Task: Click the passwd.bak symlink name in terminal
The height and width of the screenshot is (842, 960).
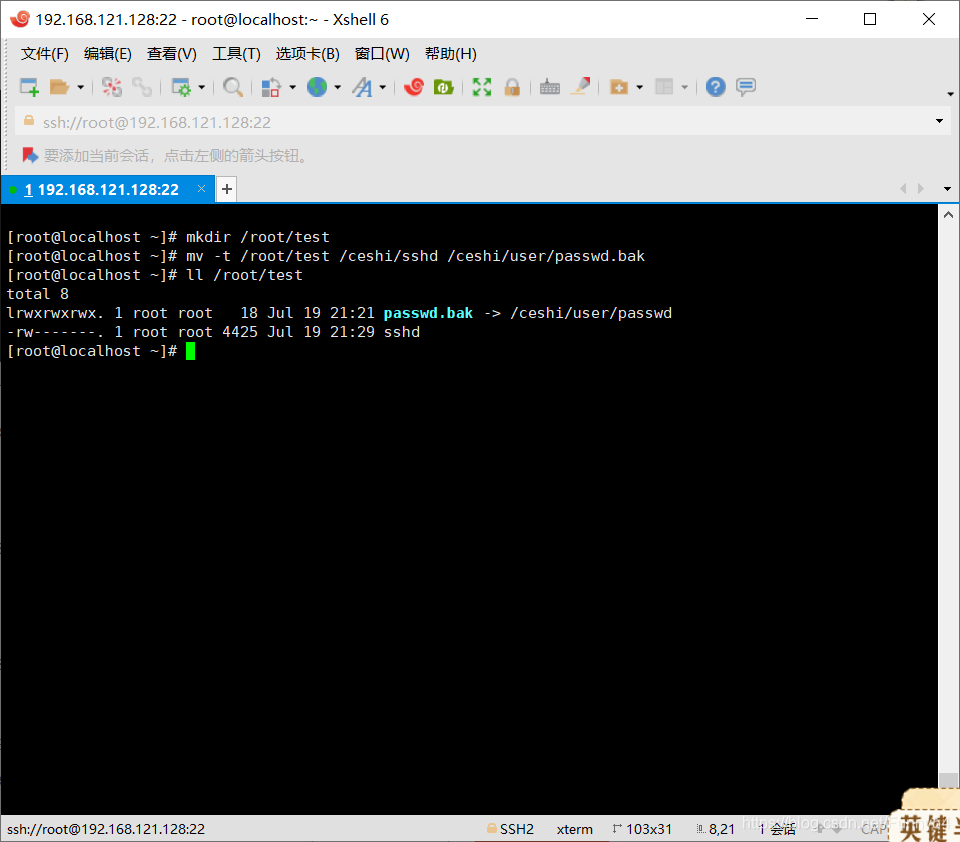Action: (x=428, y=313)
